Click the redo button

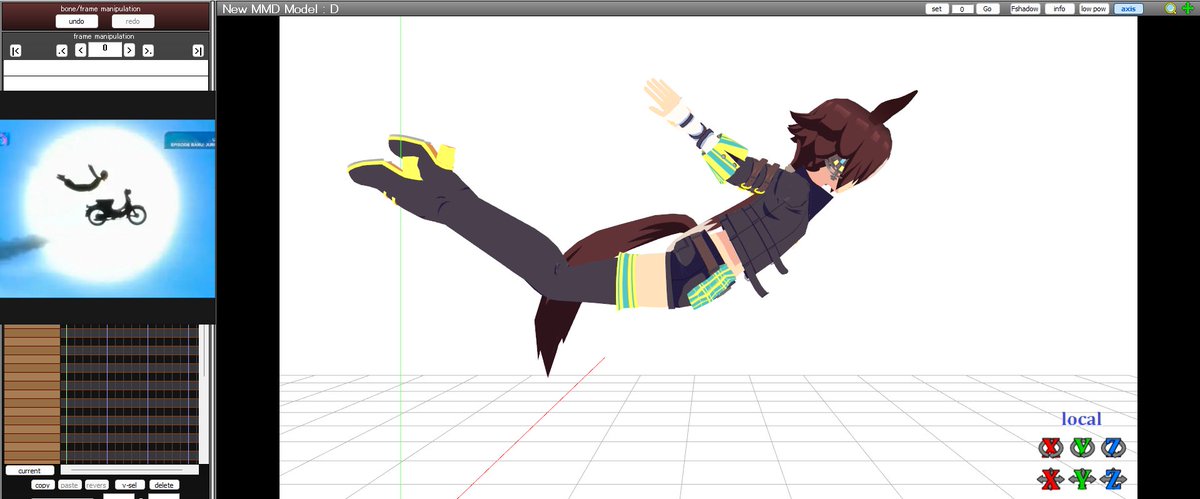[x=133, y=21]
